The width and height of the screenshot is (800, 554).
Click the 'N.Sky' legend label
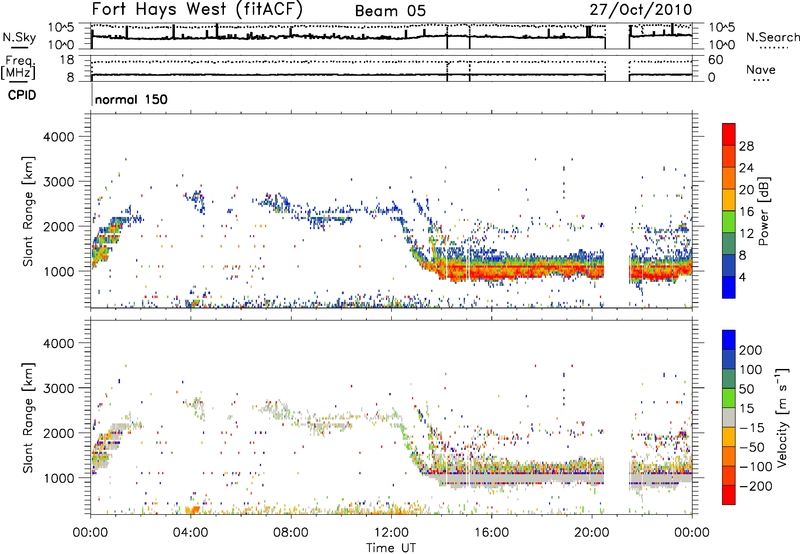(x=19, y=37)
